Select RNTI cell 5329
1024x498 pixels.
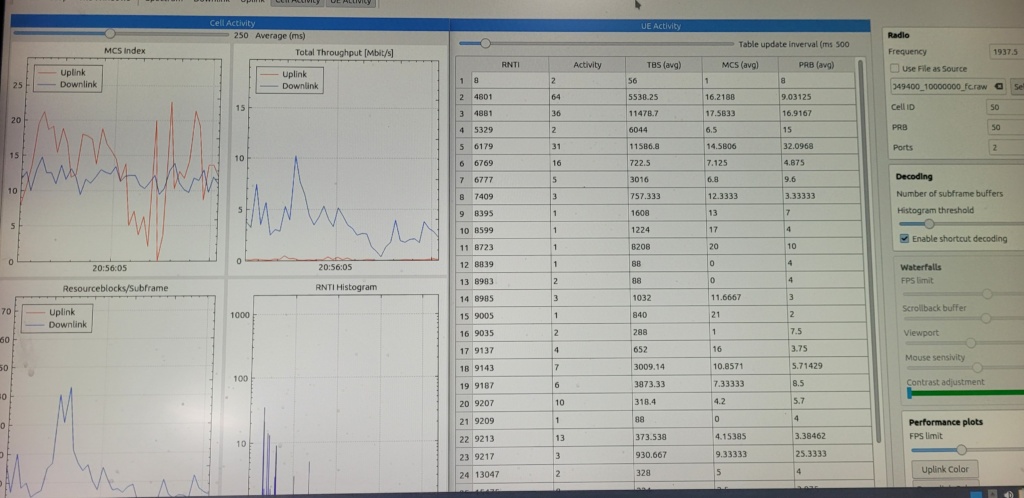click(x=509, y=130)
